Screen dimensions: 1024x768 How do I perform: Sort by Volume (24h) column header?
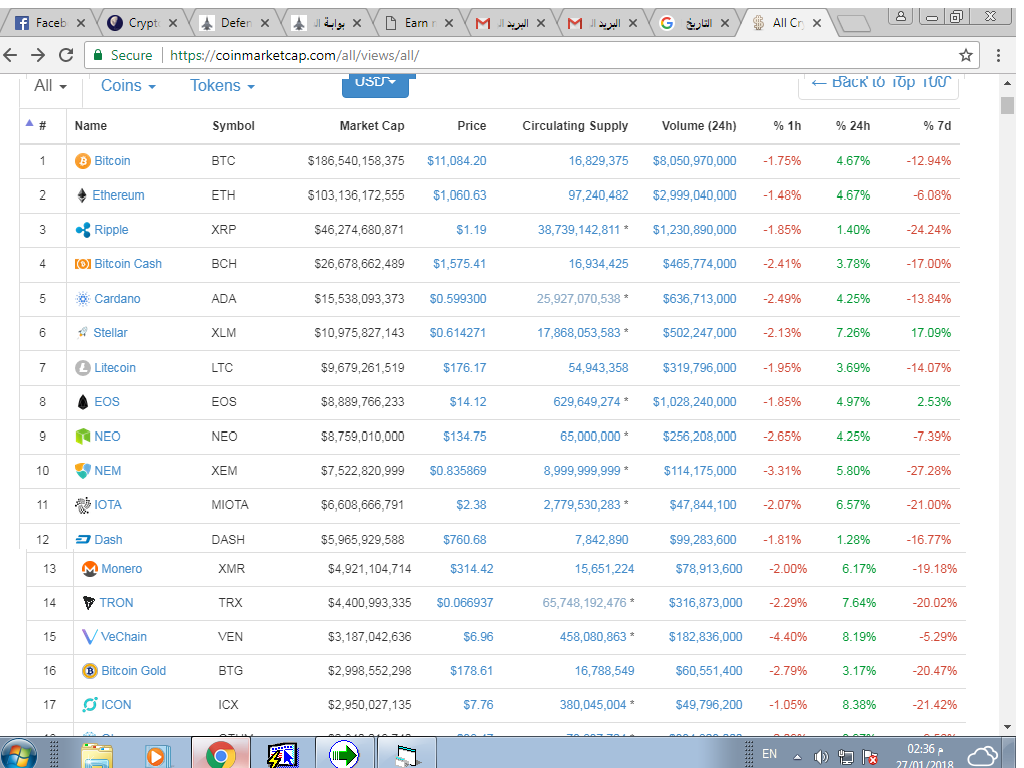coord(699,125)
